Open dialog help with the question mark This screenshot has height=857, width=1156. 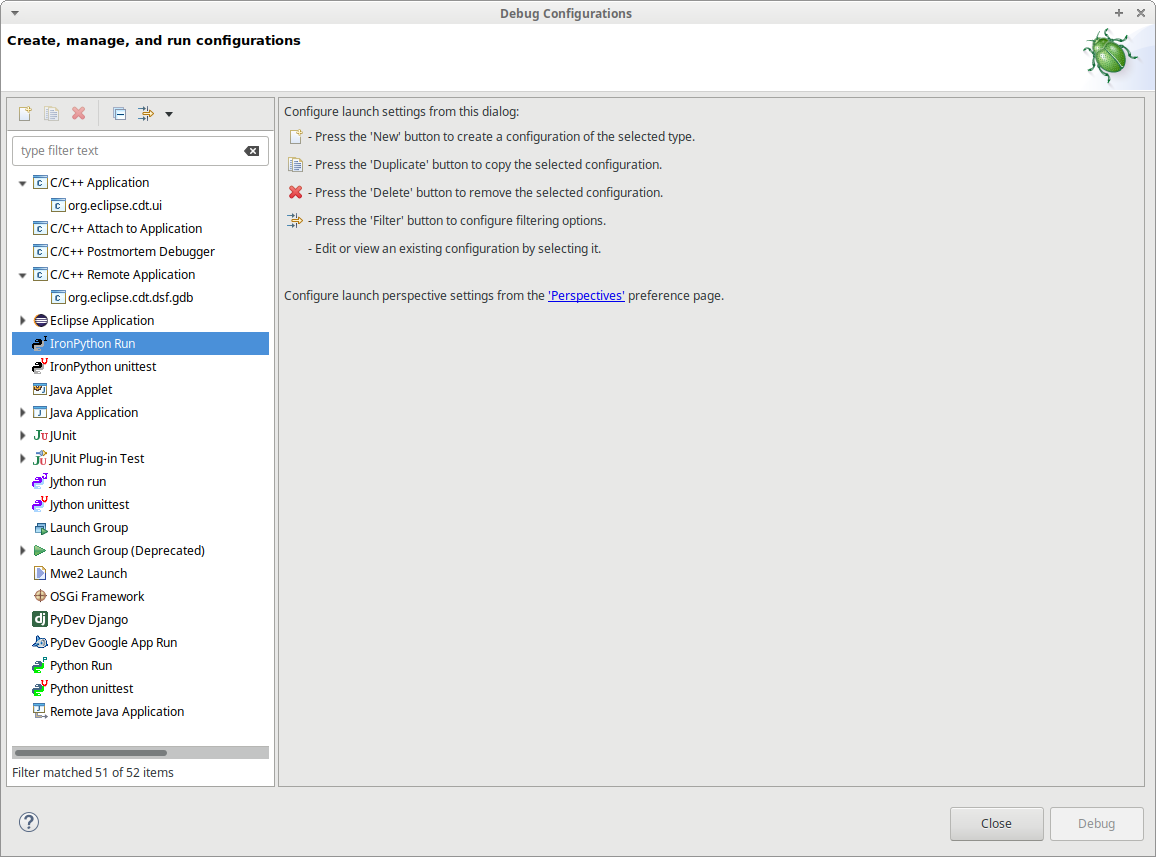29,822
